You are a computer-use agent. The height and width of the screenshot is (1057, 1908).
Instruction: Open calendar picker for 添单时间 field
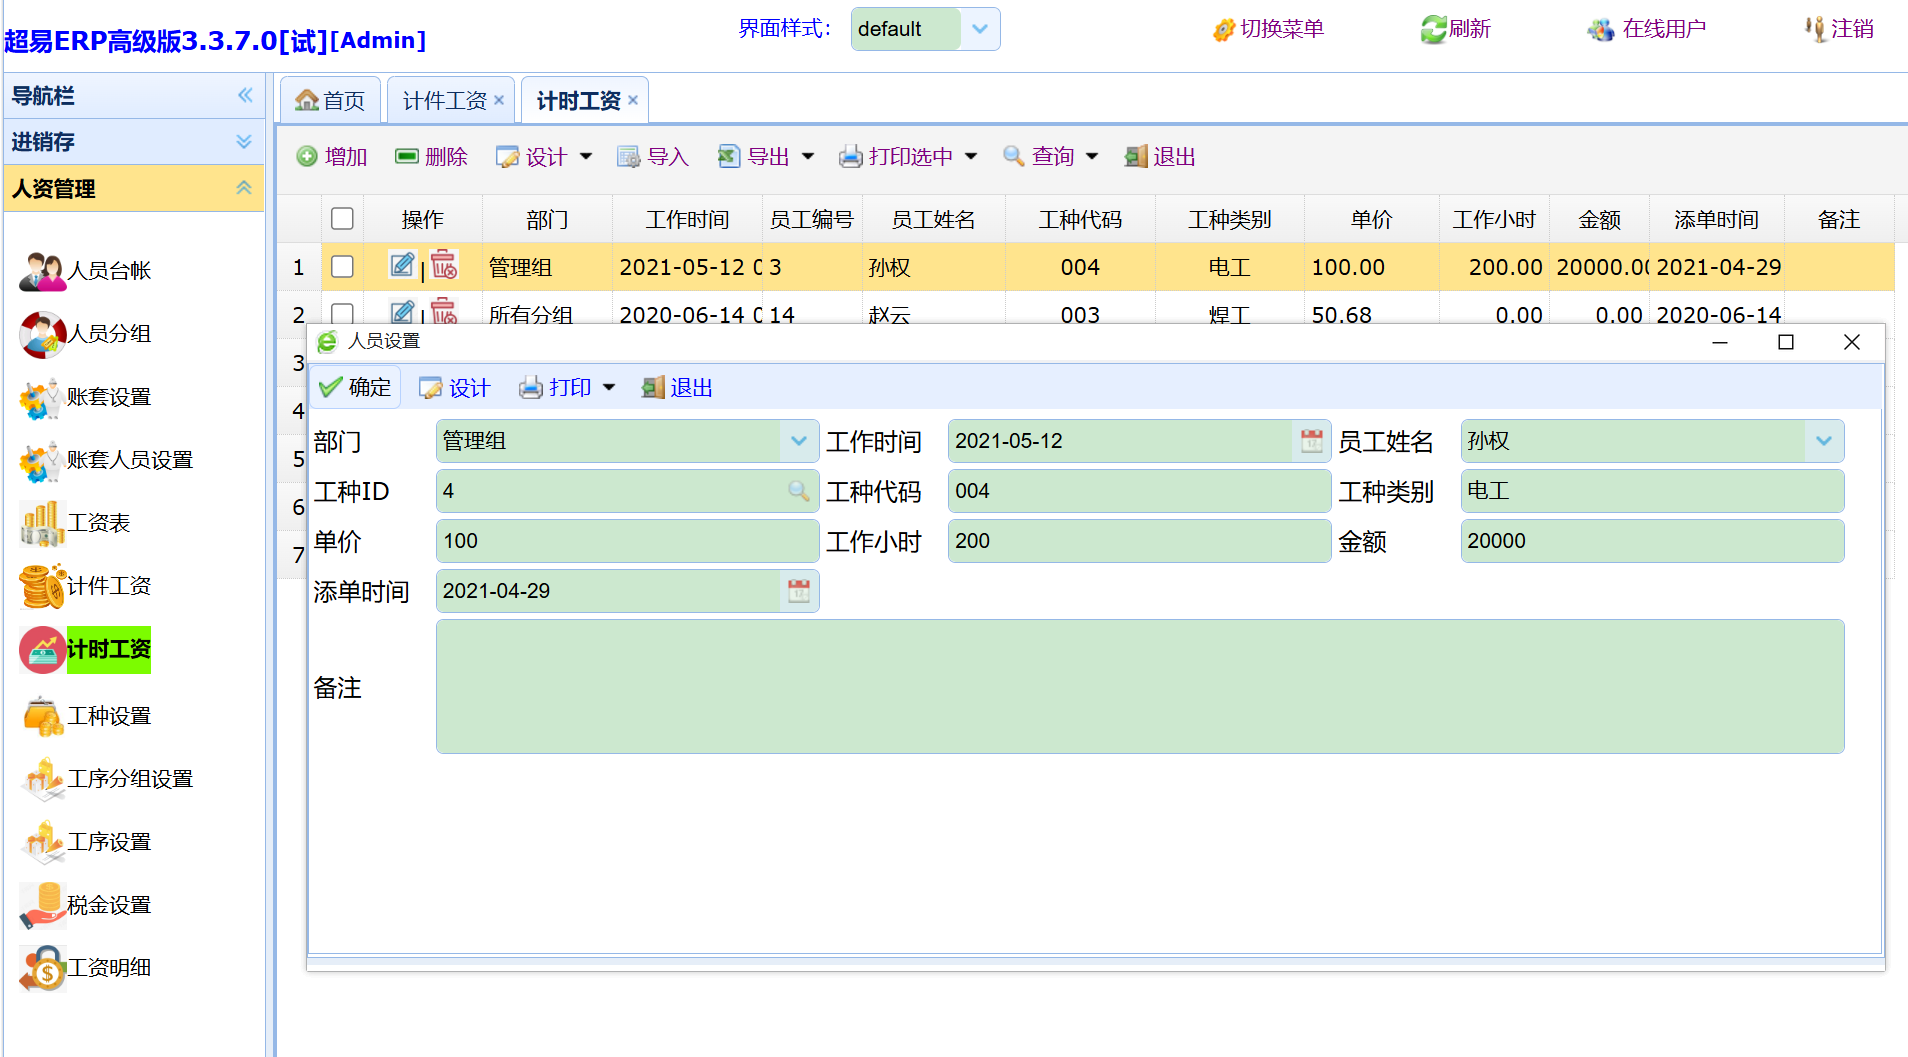click(x=798, y=591)
